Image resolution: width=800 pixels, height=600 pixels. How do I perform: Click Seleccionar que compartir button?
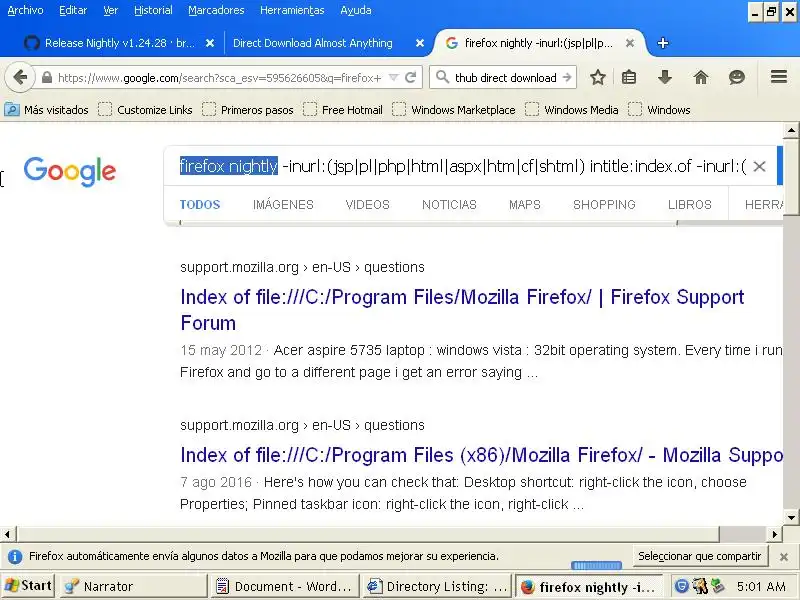coord(699,556)
